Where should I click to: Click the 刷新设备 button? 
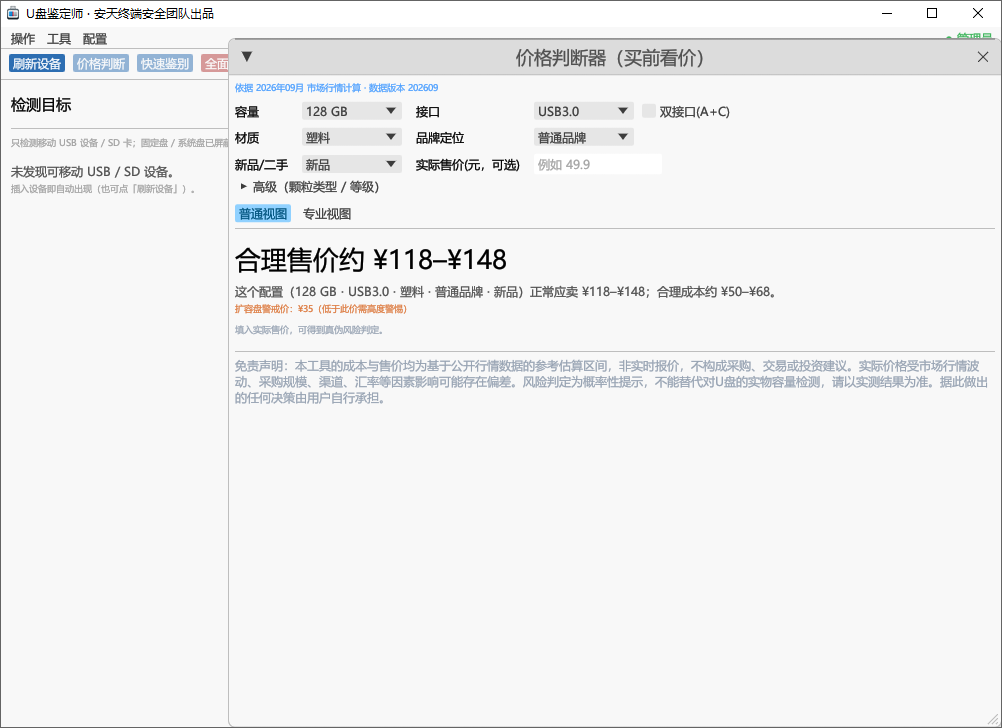pyautogui.click(x=37, y=63)
